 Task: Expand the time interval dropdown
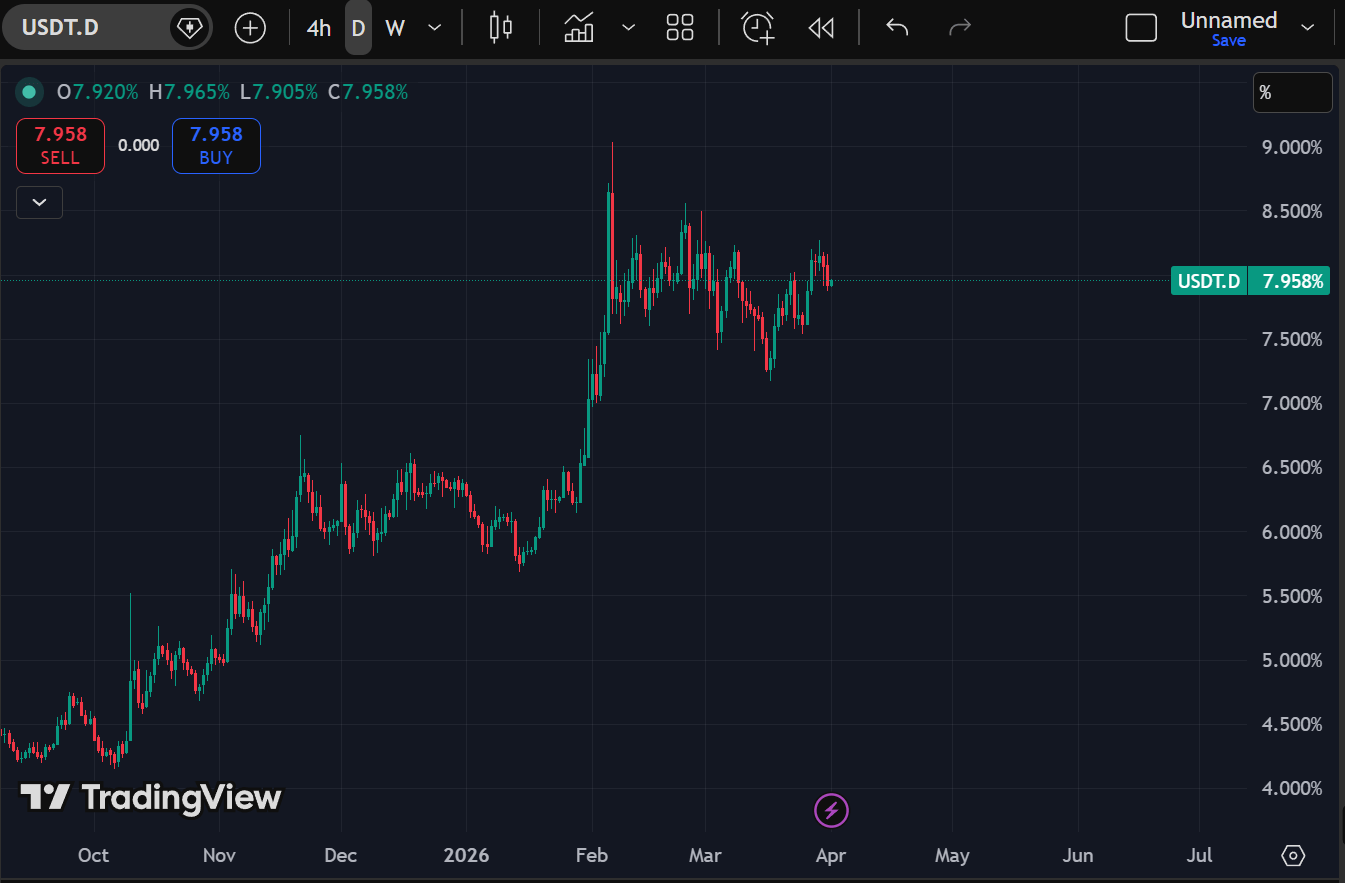[x=434, y=28]
